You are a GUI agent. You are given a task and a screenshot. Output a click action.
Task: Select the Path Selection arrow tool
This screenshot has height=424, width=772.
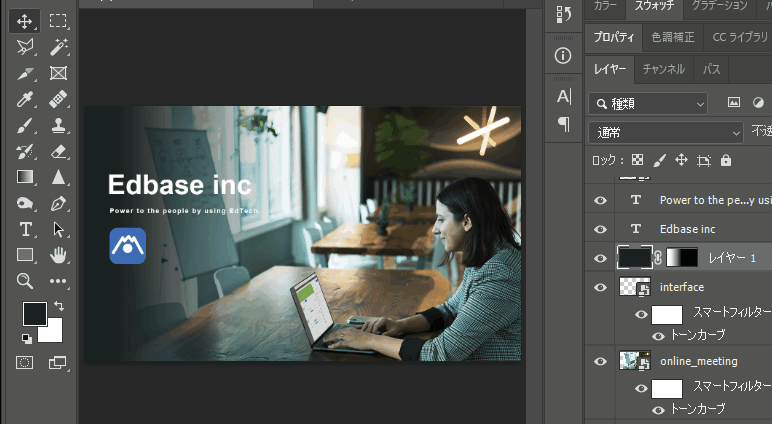pos(58,229)
